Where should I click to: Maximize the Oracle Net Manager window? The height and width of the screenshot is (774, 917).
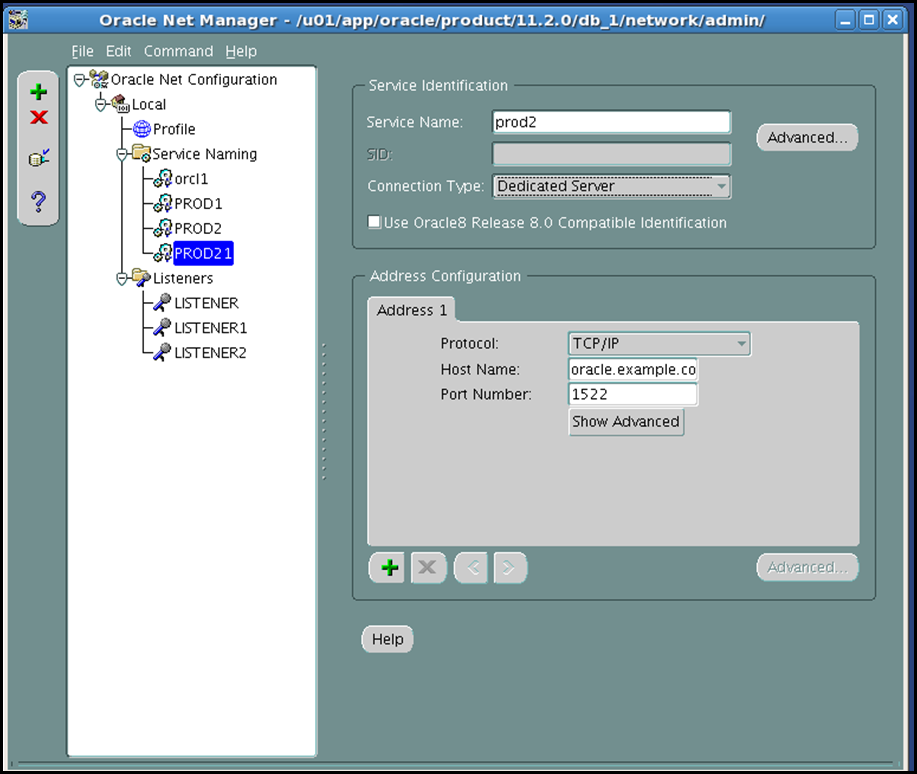[x=869, y=20]
